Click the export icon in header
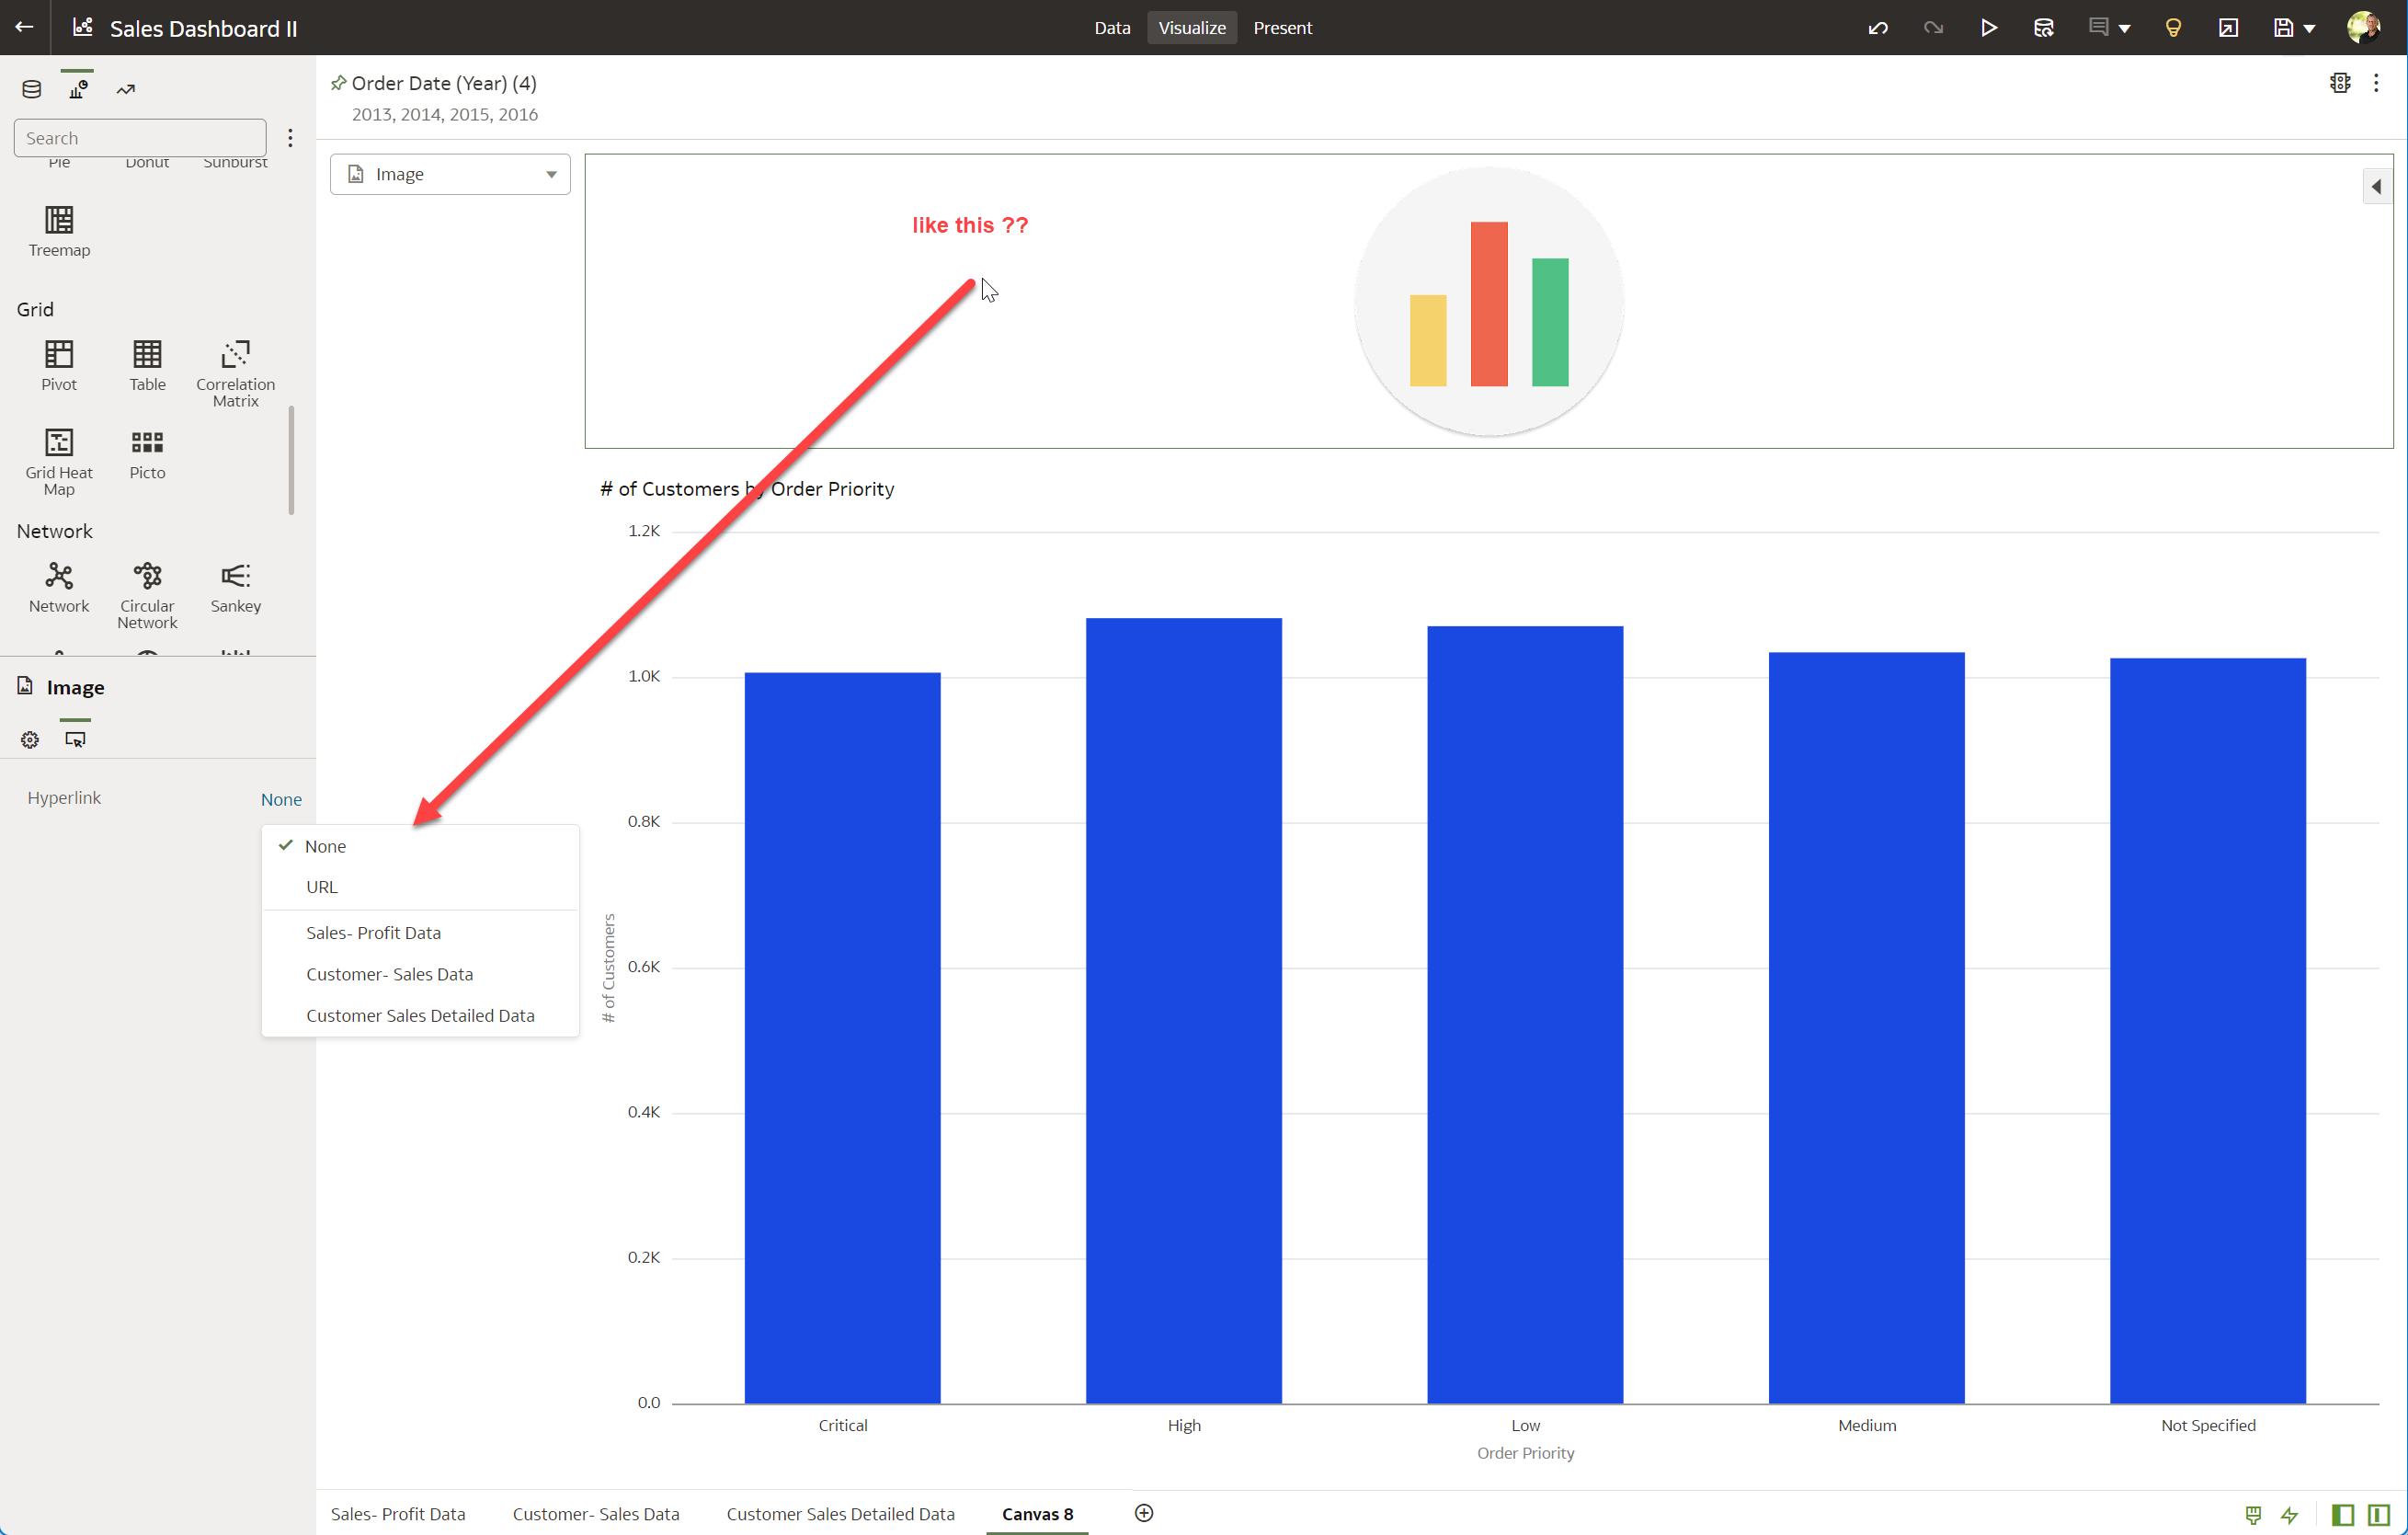Image resolution: width=2408 pixels, height=1535 pixels. [x=2228, y=28]
